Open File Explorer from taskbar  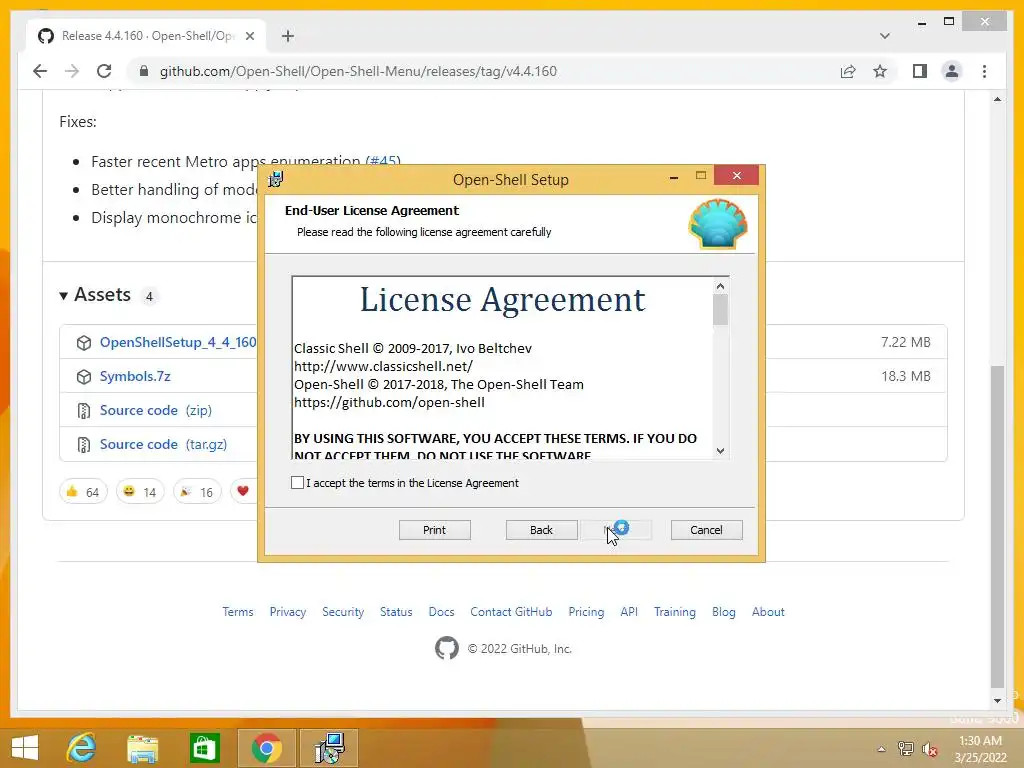[x=143, y=748]
